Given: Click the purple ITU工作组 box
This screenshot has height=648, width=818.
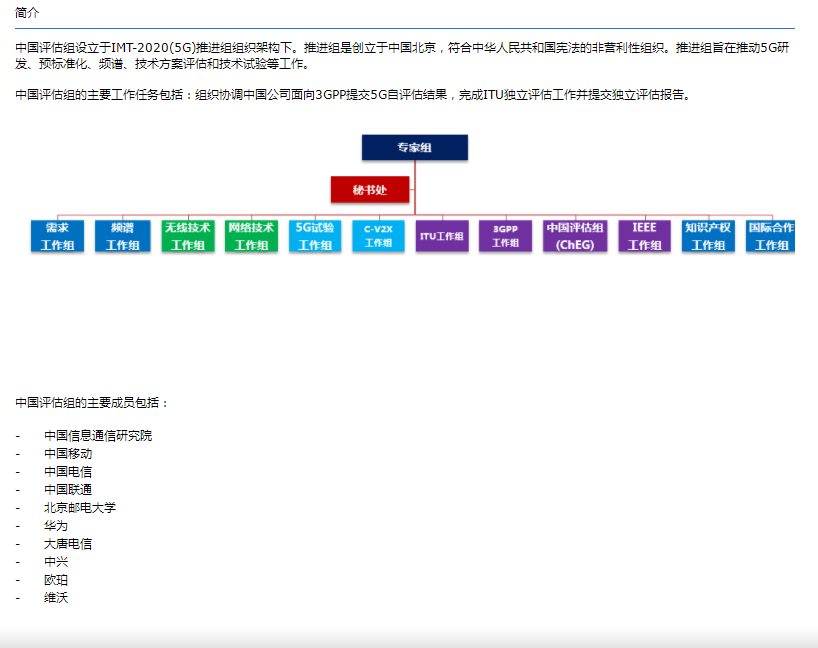Looking at the screenshot, I should 442,236.
